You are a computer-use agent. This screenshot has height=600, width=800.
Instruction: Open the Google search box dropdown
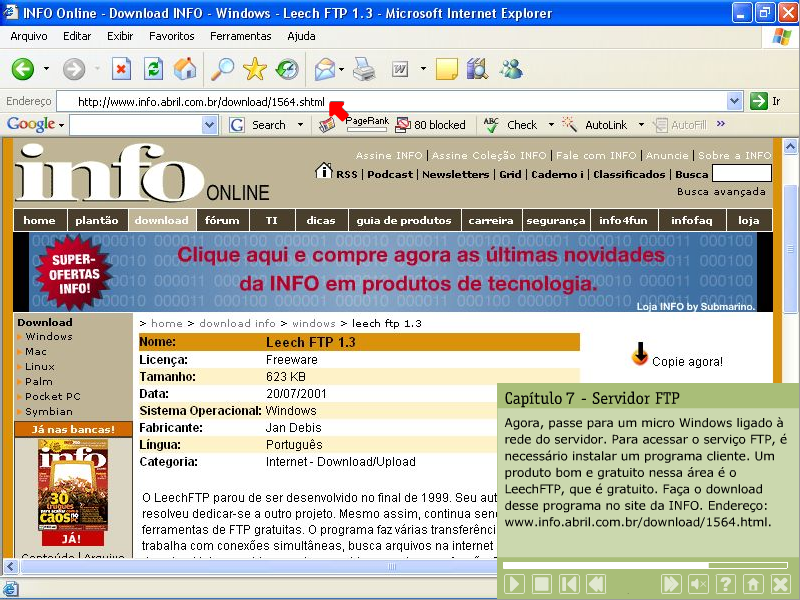point(209,125)
